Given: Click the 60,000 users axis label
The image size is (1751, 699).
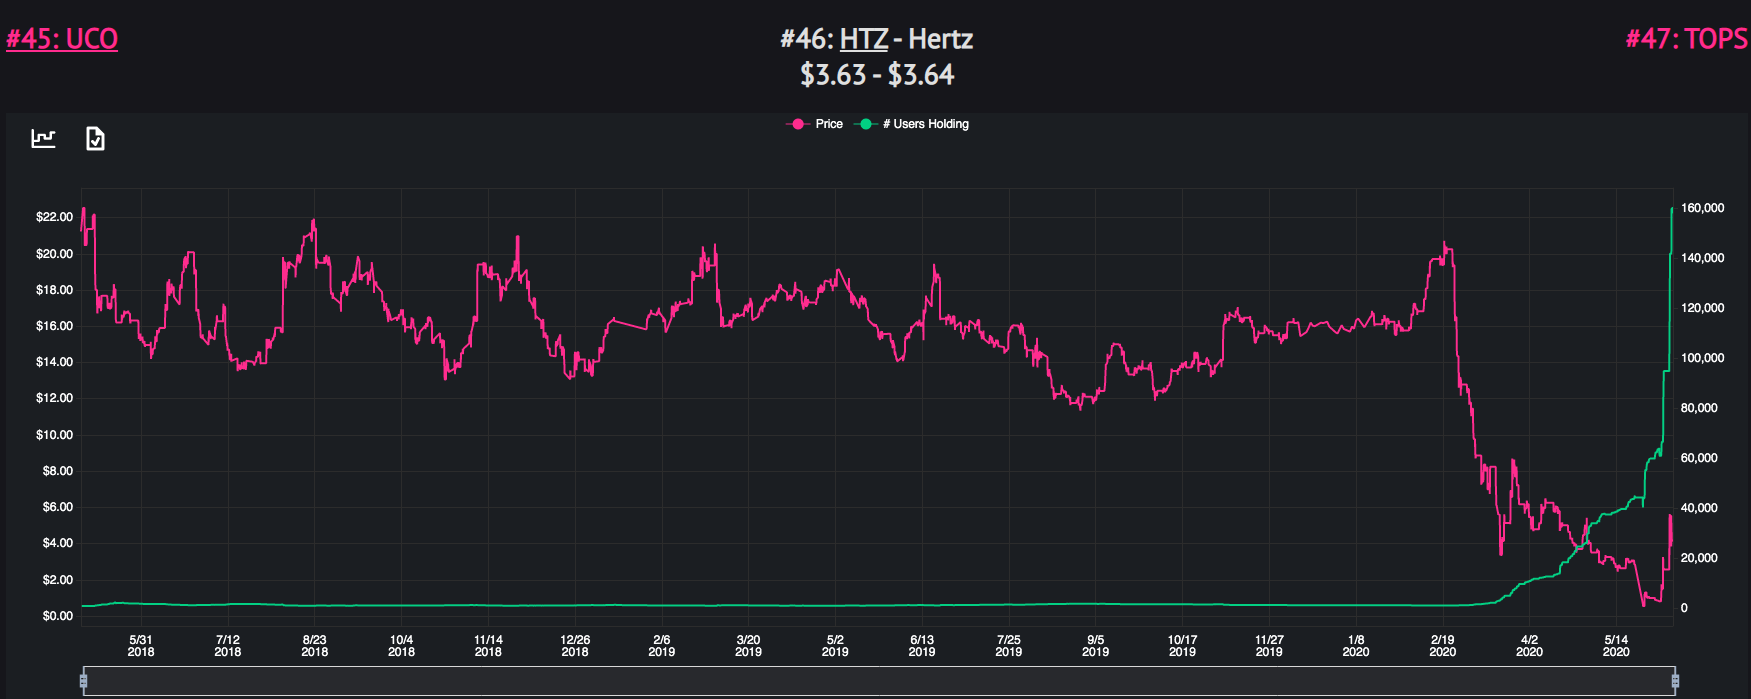Looking at the screenshot, I should point(1700,458).
